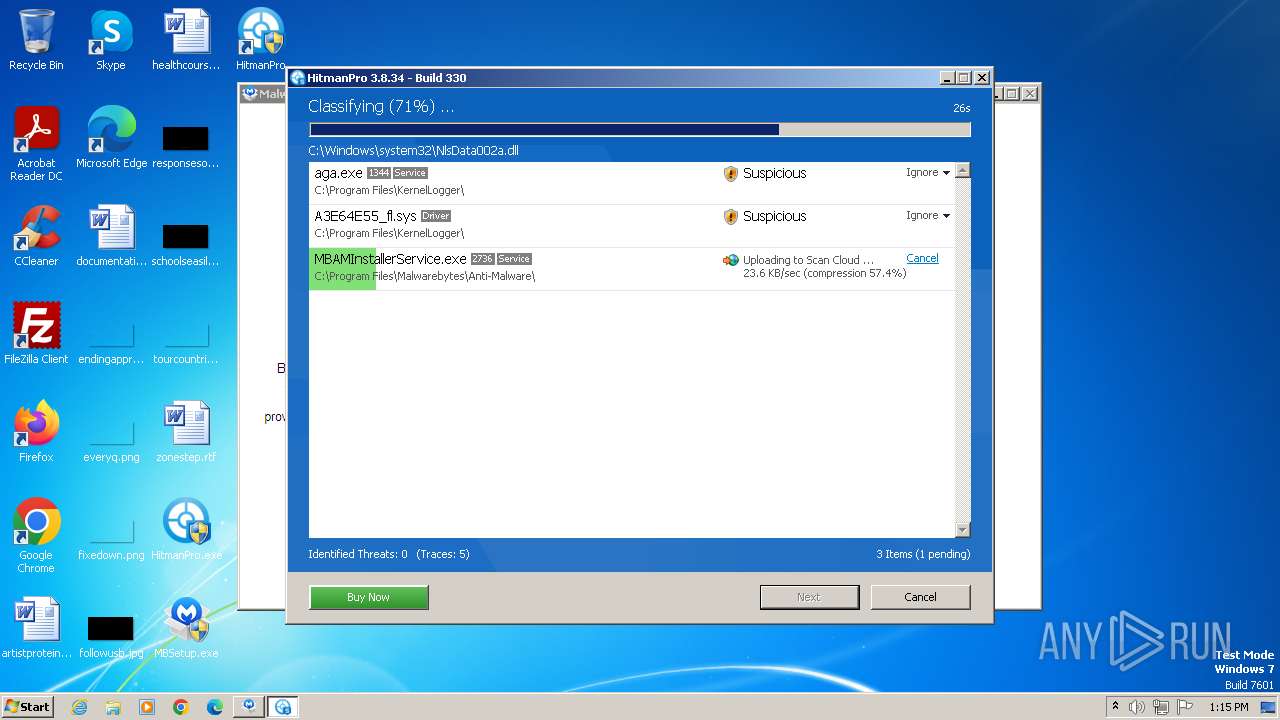Open FileZilla Client shortcut

click(36, 334)
